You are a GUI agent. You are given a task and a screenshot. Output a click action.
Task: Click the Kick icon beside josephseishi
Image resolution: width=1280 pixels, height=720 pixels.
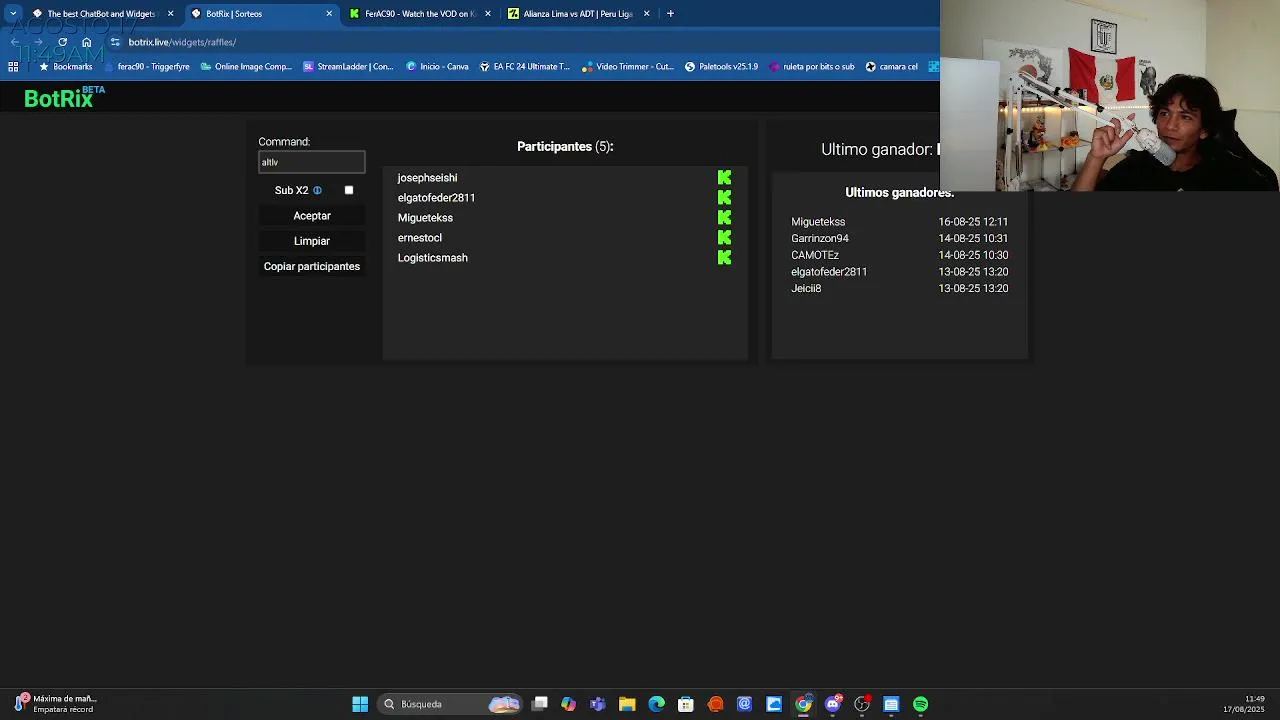point(724,178)
